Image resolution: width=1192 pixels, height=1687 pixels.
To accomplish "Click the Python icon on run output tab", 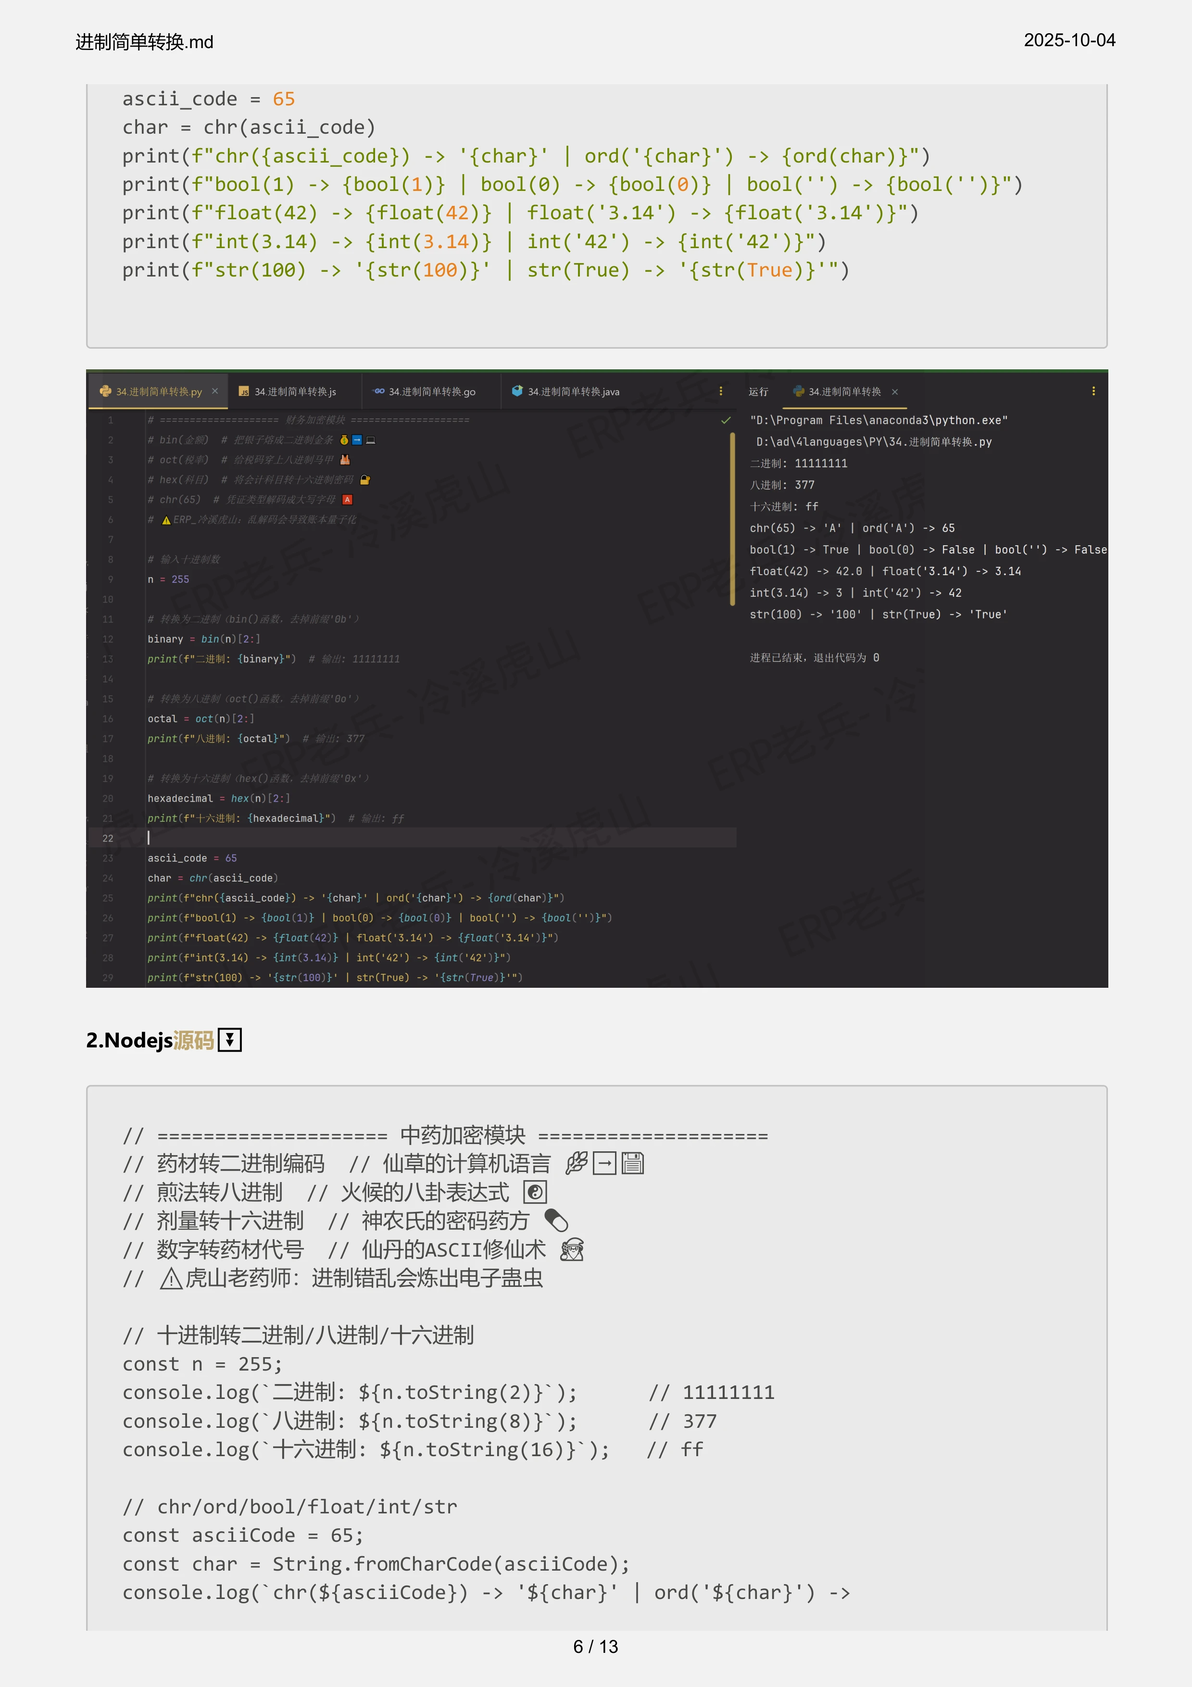I will click(x=799, y=392).
